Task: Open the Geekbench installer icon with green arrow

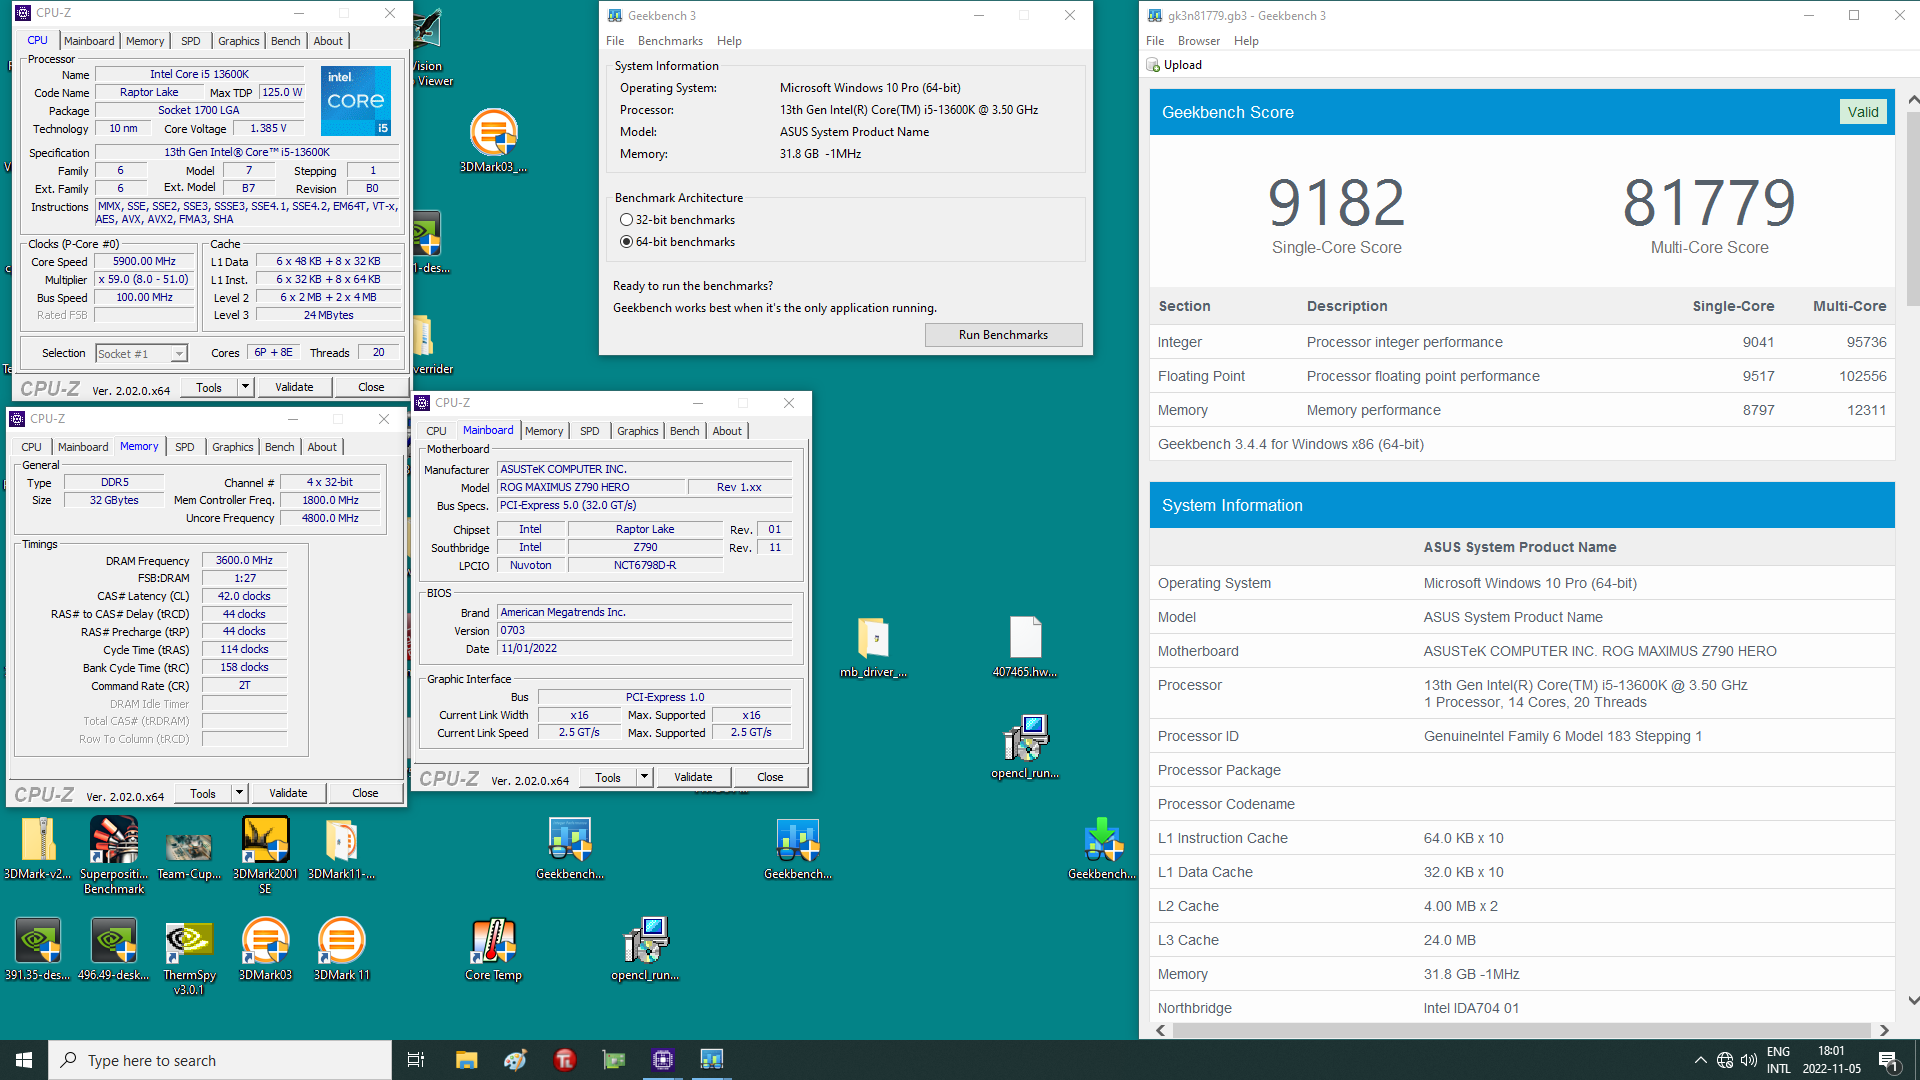Action: [1101, 848]
